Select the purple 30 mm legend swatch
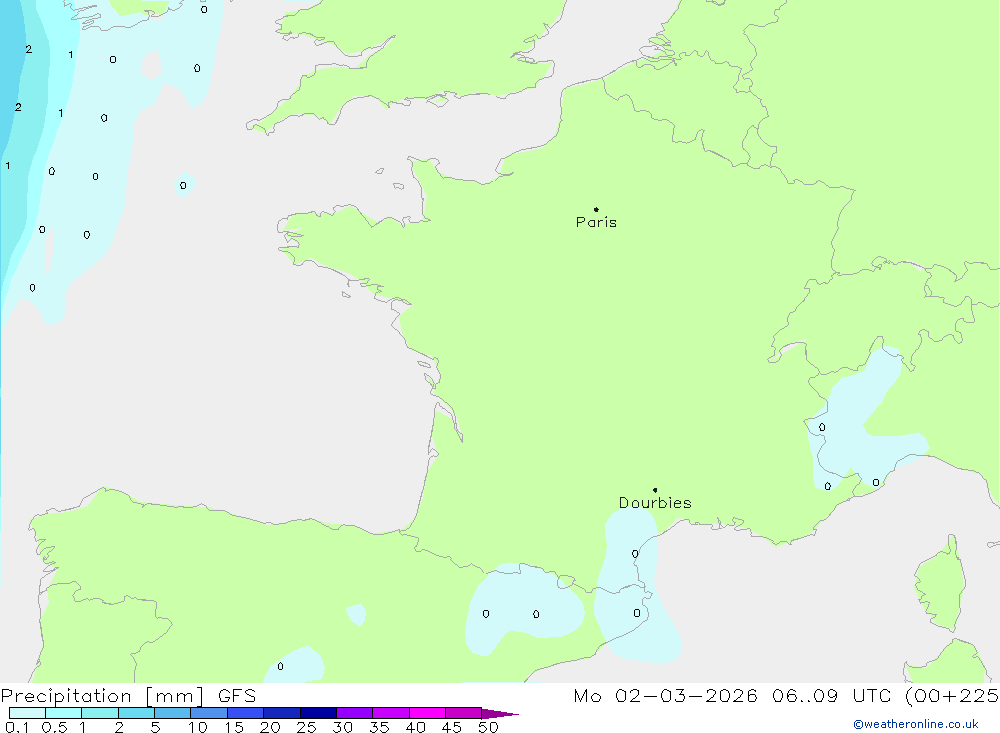Viewport: 1000px width, 733px height. [355, 713]
